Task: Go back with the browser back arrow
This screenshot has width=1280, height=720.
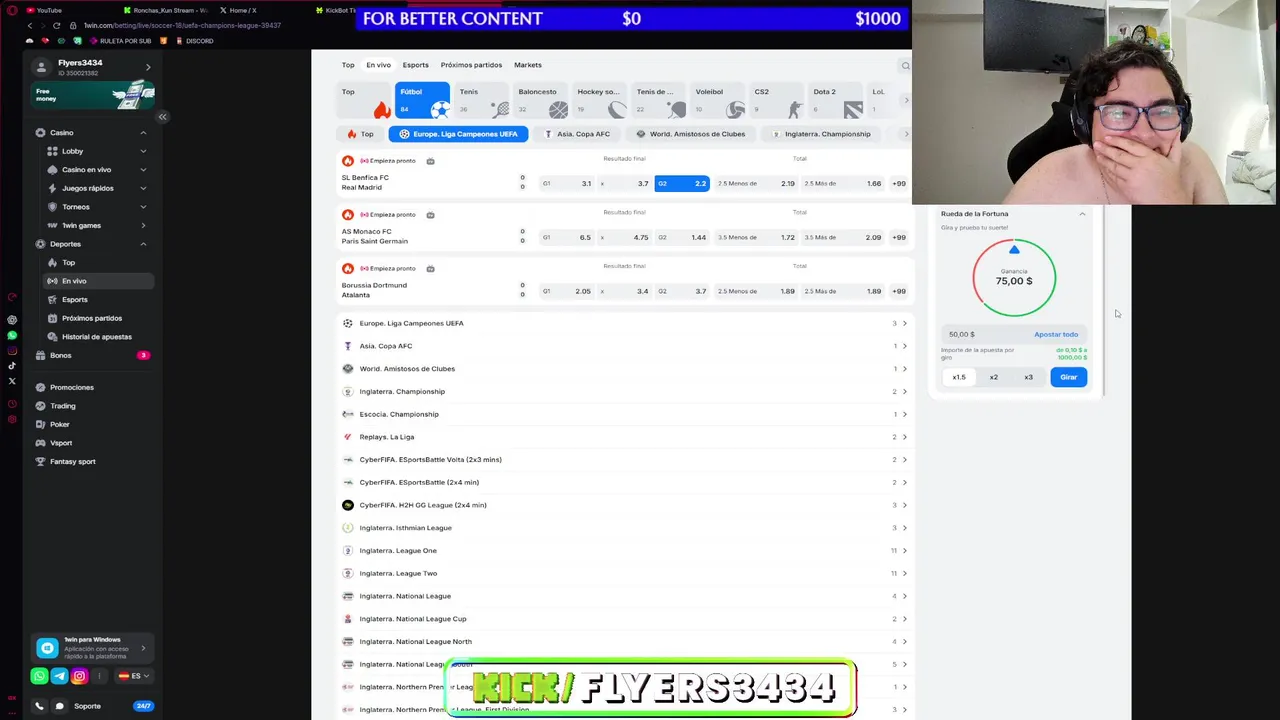Action: coord(30,25)
